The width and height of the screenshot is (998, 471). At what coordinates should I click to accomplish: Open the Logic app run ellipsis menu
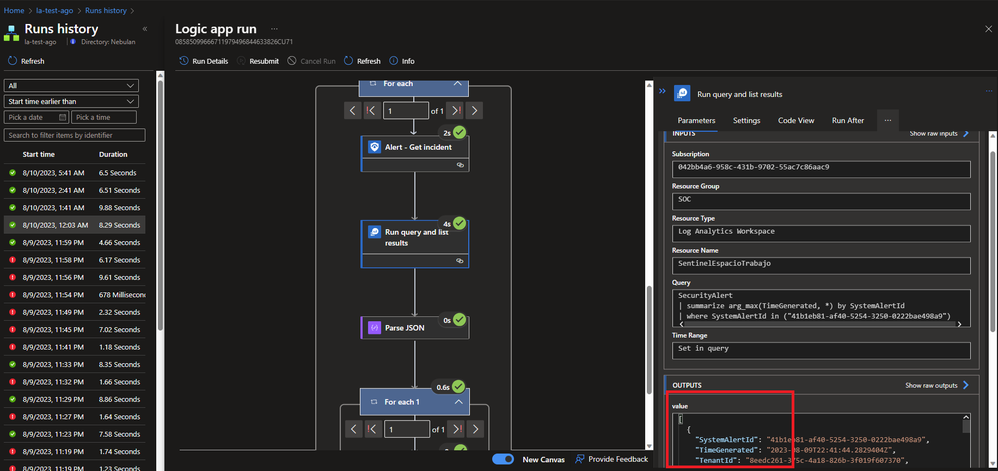[274, 29]
